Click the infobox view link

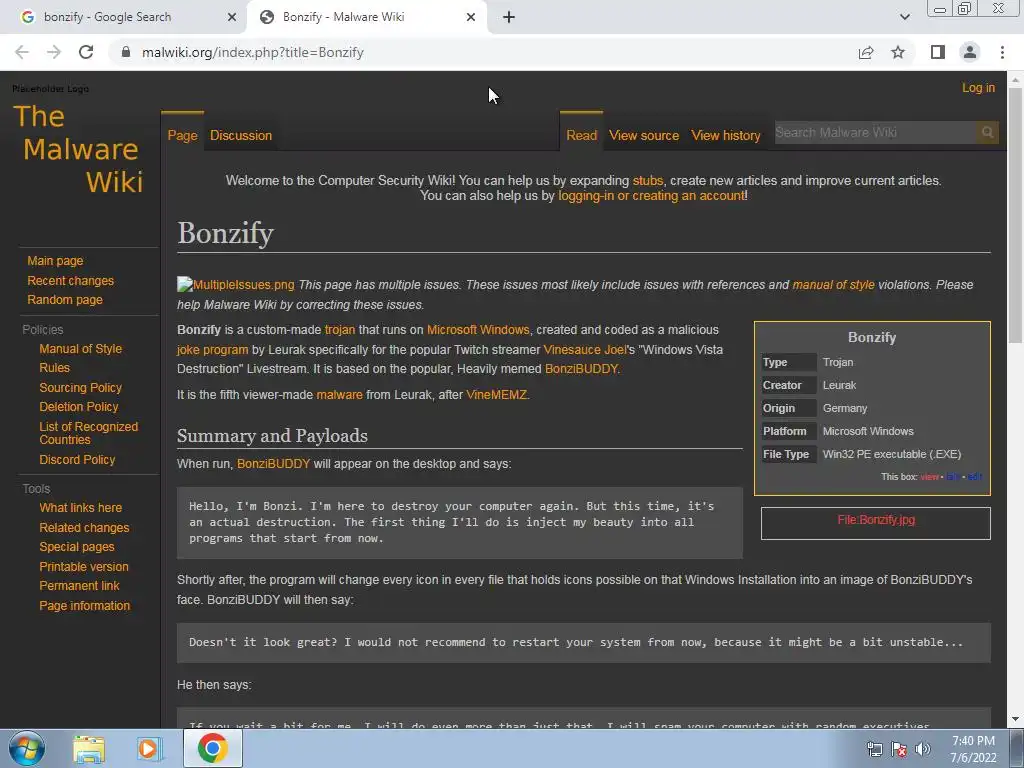tap(929, 477)
